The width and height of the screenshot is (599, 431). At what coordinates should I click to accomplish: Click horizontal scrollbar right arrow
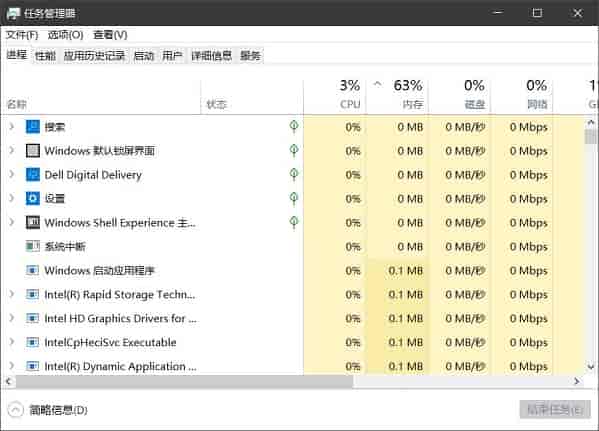[x=577, y=381]
